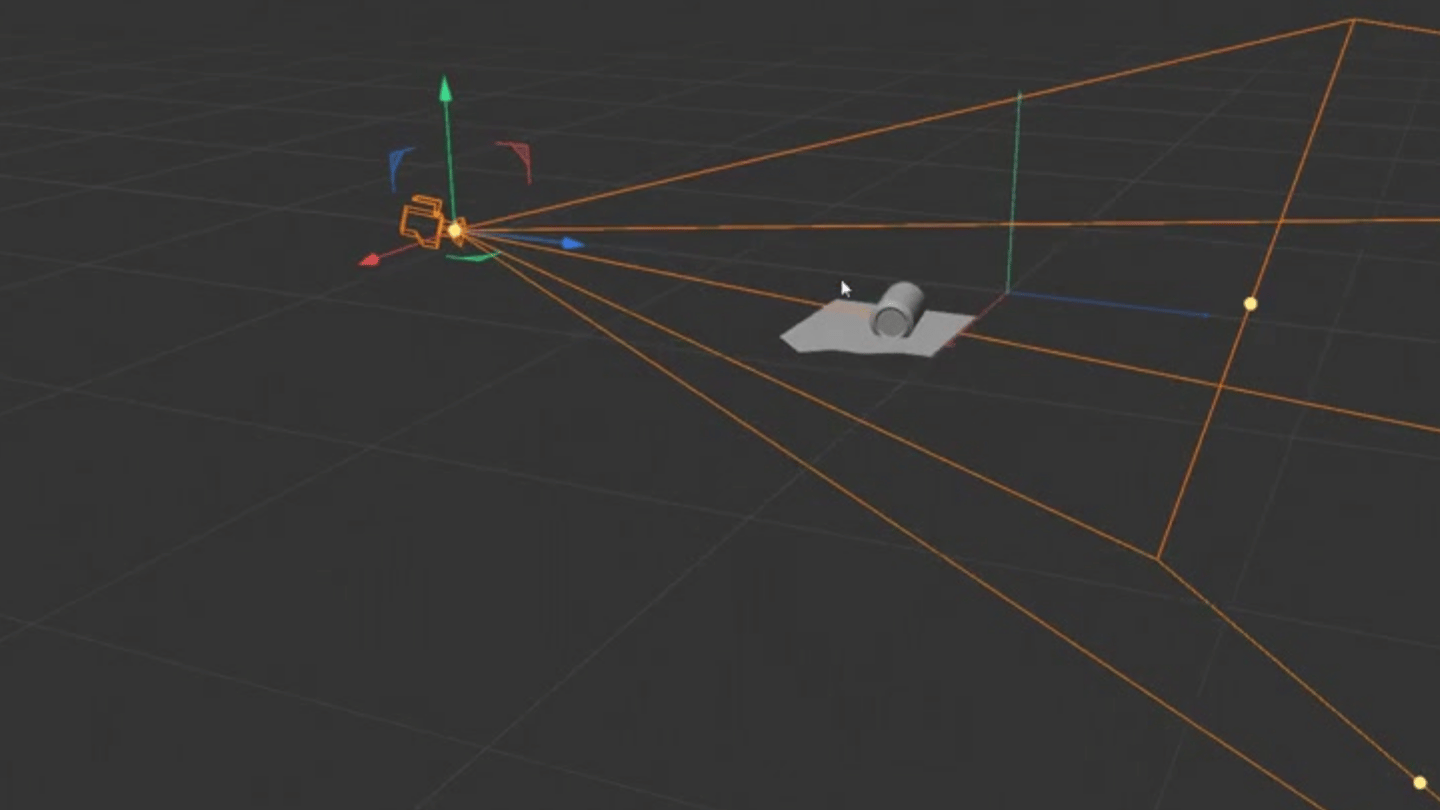Click the yellow handle on frustum right edge

[1250, 303]
